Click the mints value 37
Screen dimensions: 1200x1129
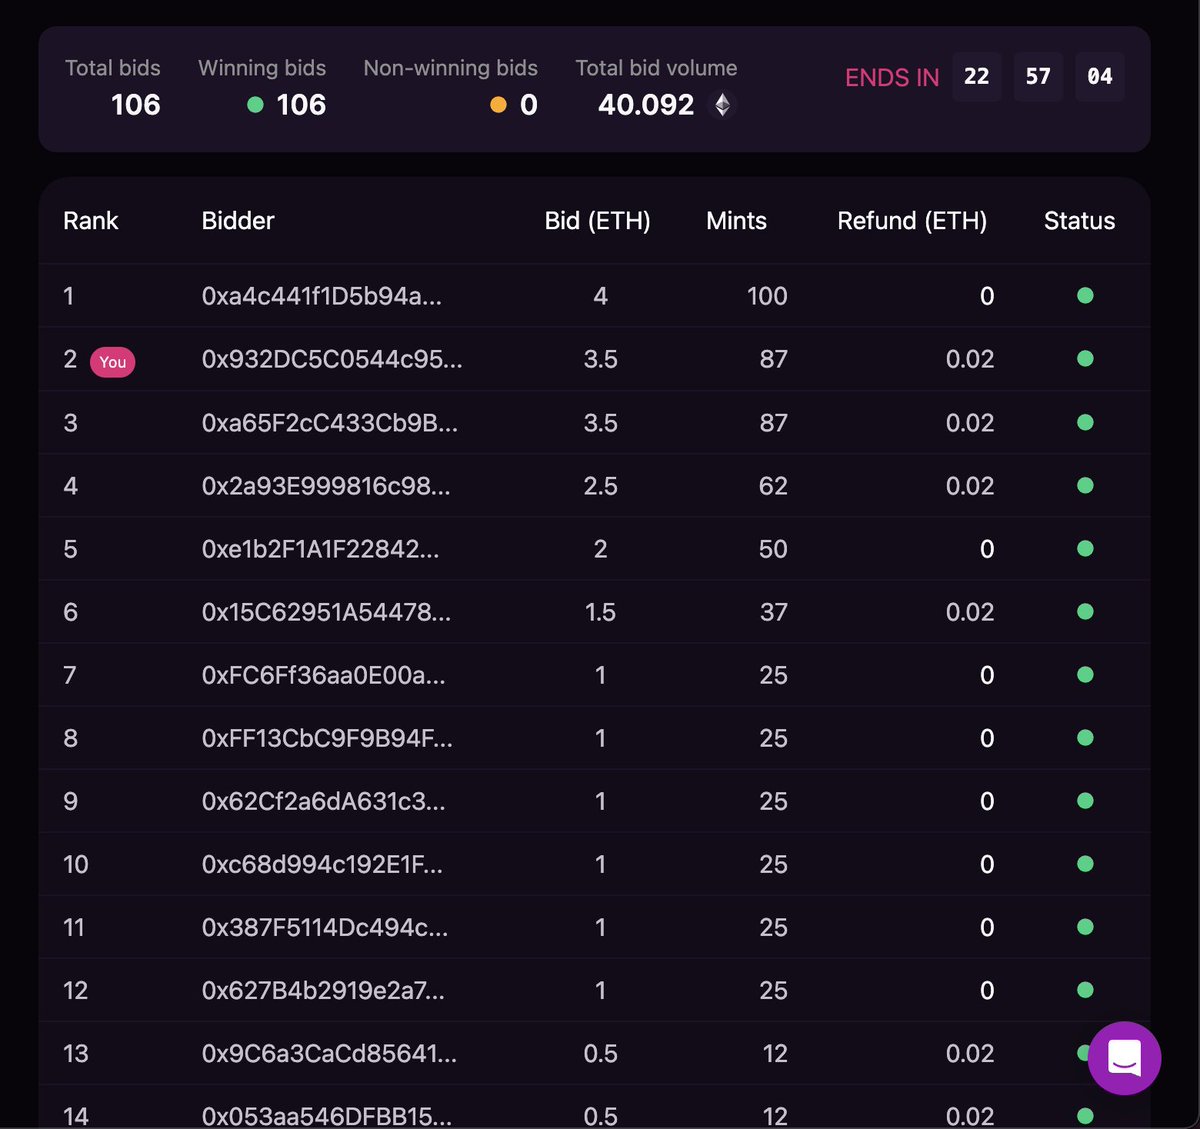774,612
